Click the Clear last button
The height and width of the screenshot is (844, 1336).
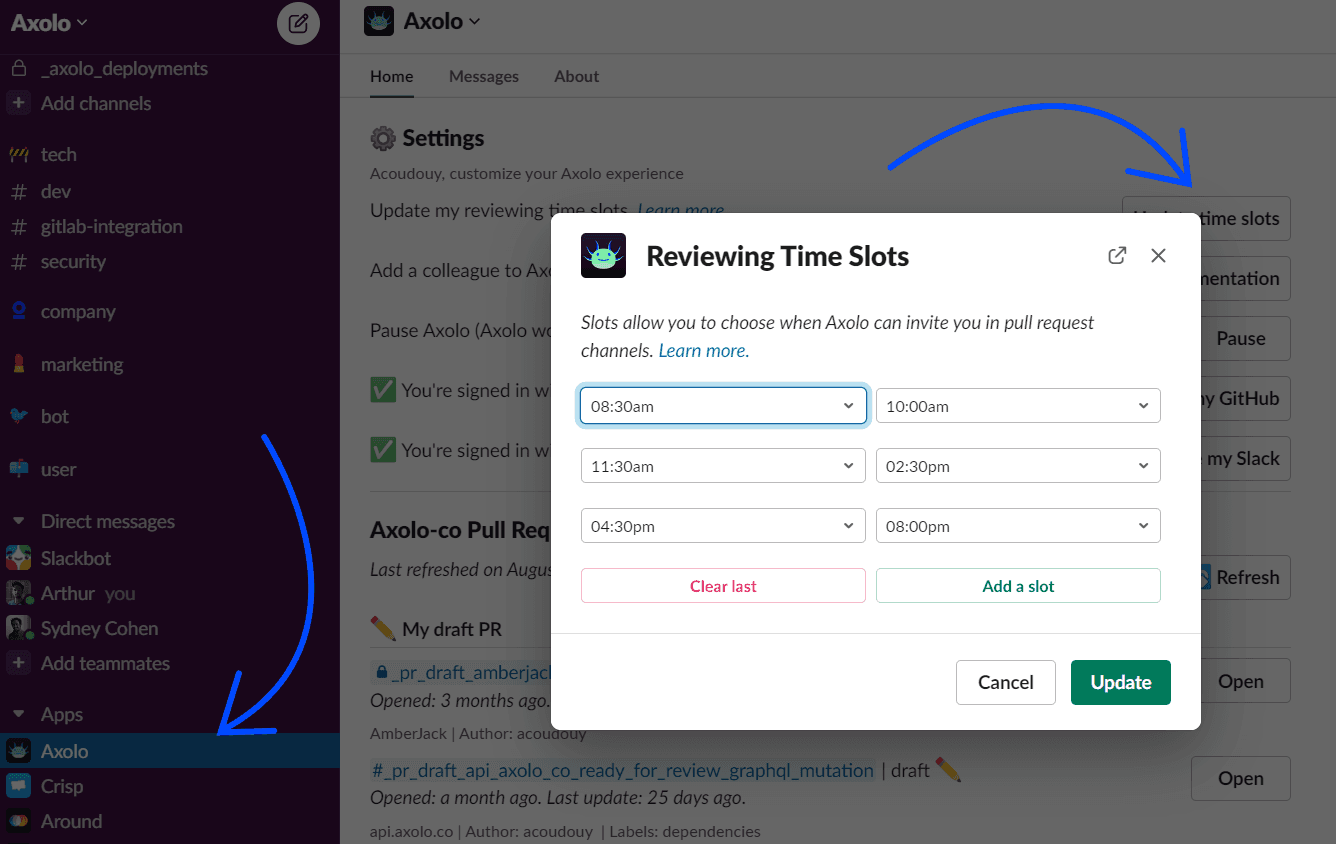pyautogui.click(x=723, y=586)
